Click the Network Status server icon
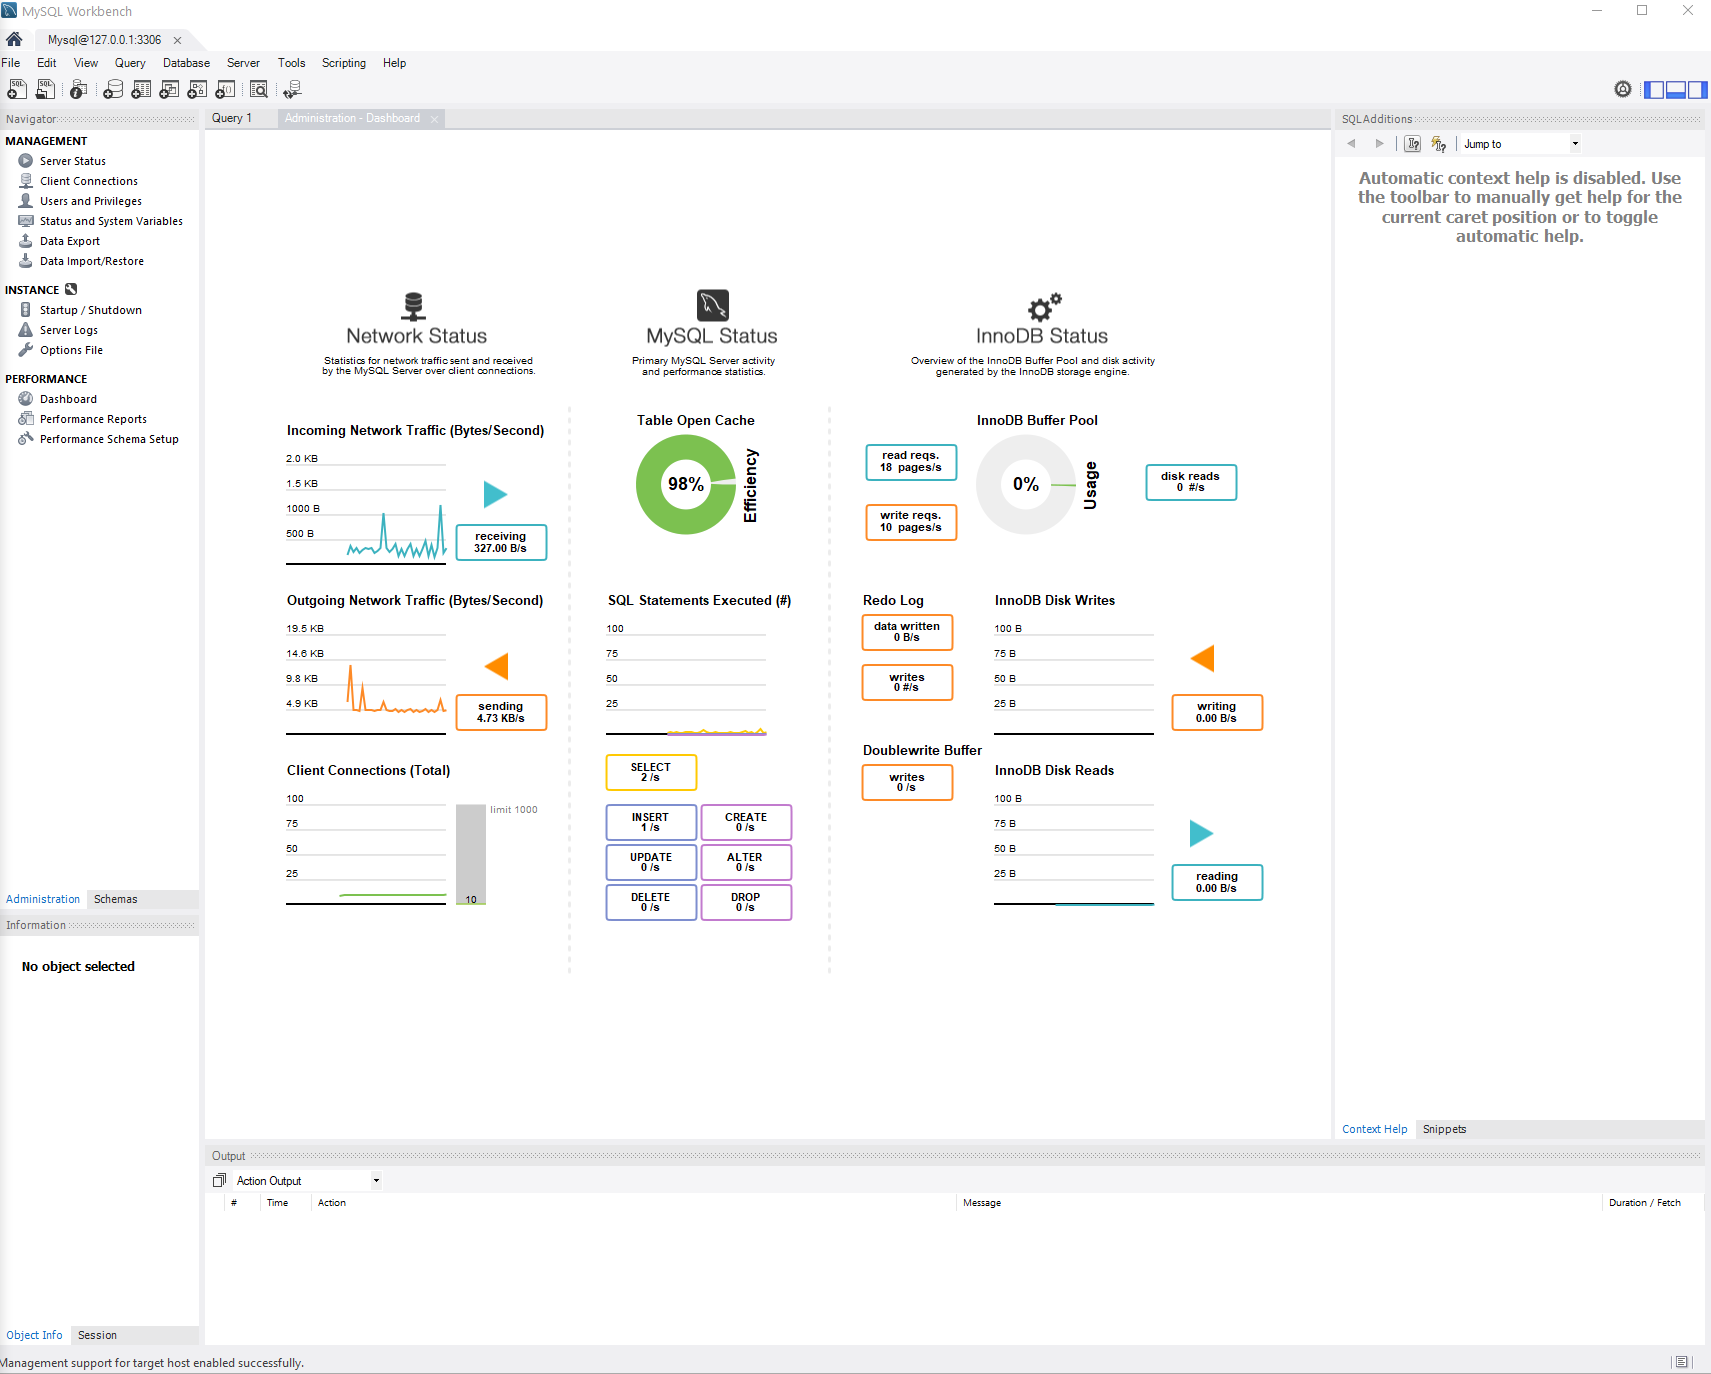The height and width of the screenshot is (1374, 1711). pyautogui.click(x=414, y=305)
